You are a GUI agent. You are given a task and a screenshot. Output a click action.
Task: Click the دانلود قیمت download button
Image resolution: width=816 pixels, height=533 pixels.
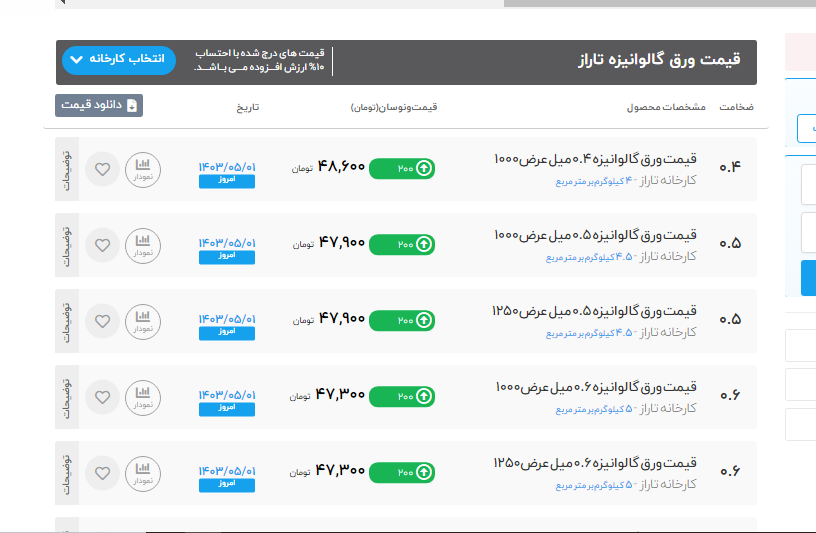[x=99, y=105]
